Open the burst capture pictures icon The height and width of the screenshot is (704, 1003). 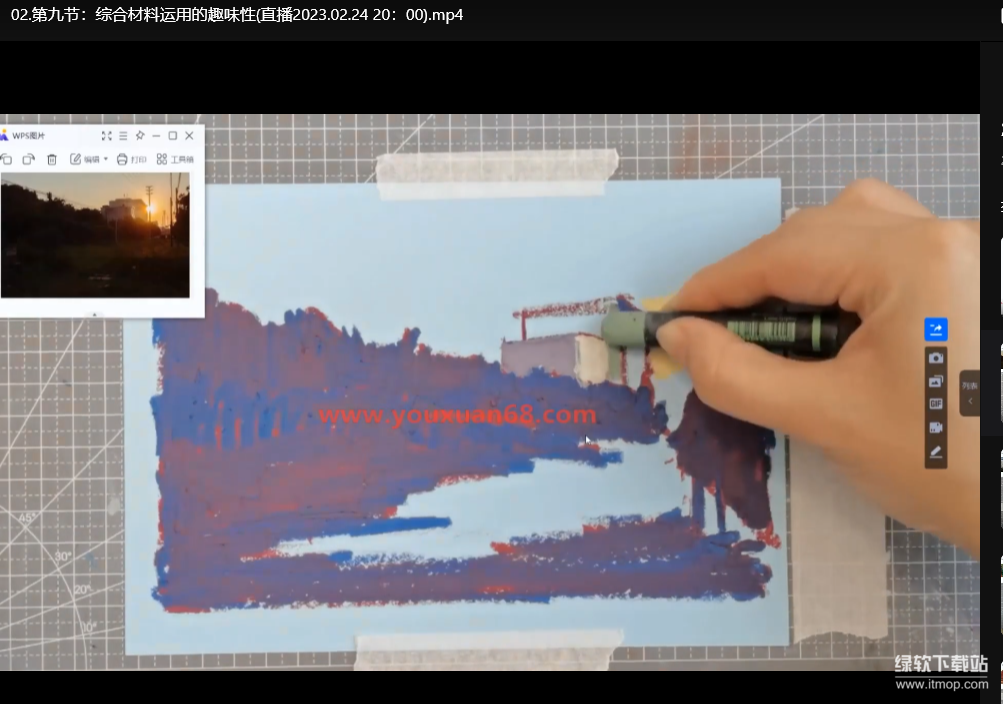936,381
